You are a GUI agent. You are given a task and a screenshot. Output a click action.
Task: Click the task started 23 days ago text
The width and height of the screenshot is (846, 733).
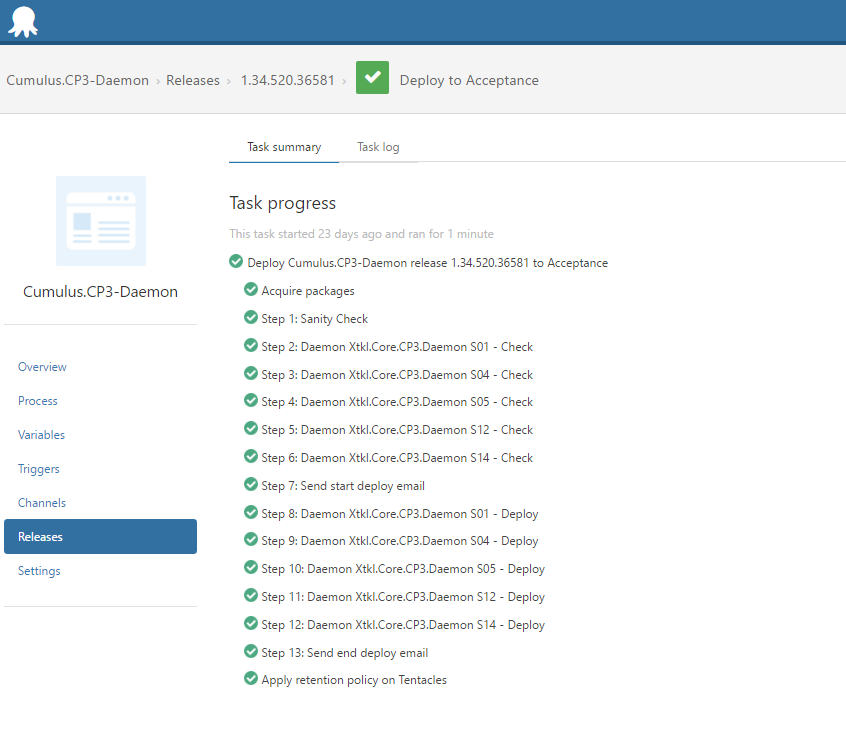[361, 234]
